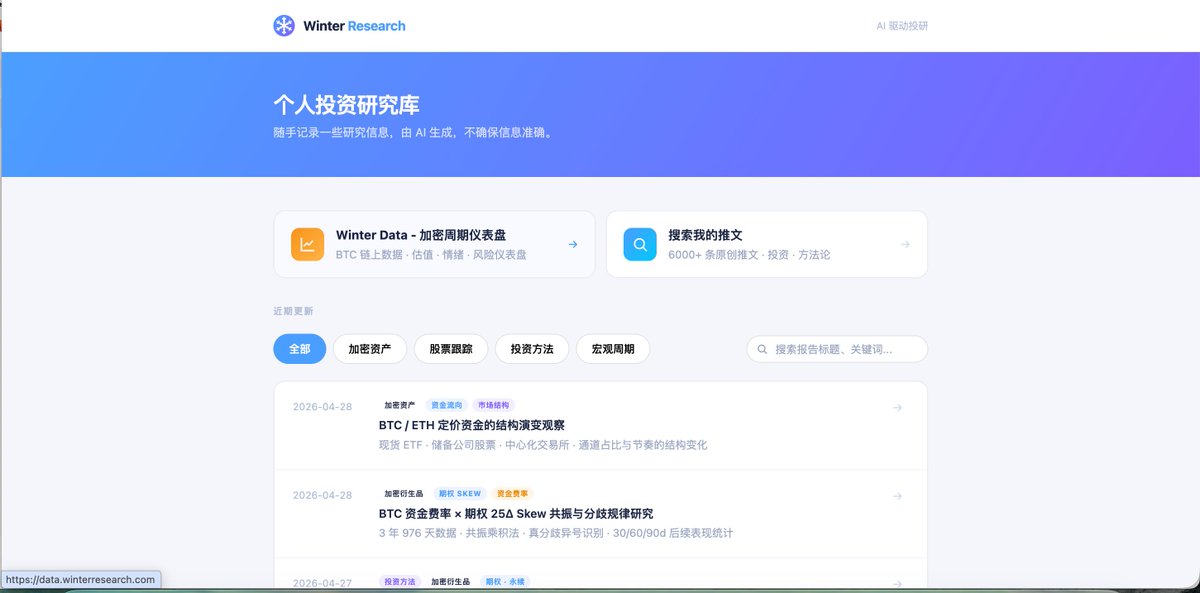
Task: Focus the 搜索报告标题、关键词 search field
Action: (x=837, y=349)
